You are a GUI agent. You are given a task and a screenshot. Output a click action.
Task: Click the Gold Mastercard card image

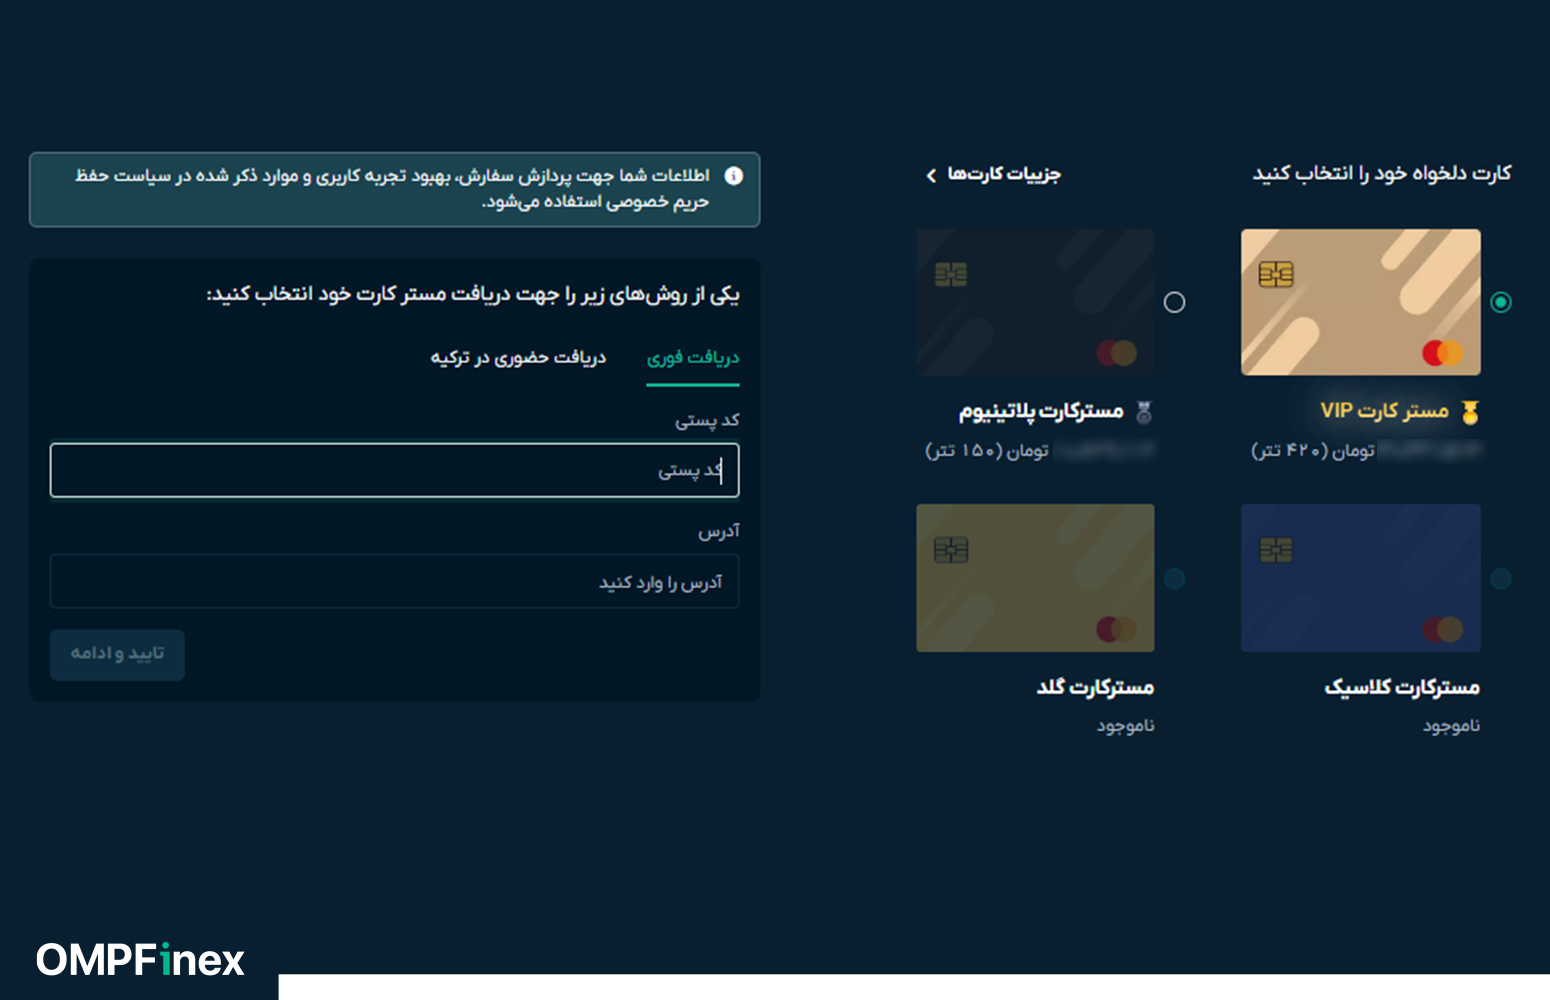pos(1035,578)
